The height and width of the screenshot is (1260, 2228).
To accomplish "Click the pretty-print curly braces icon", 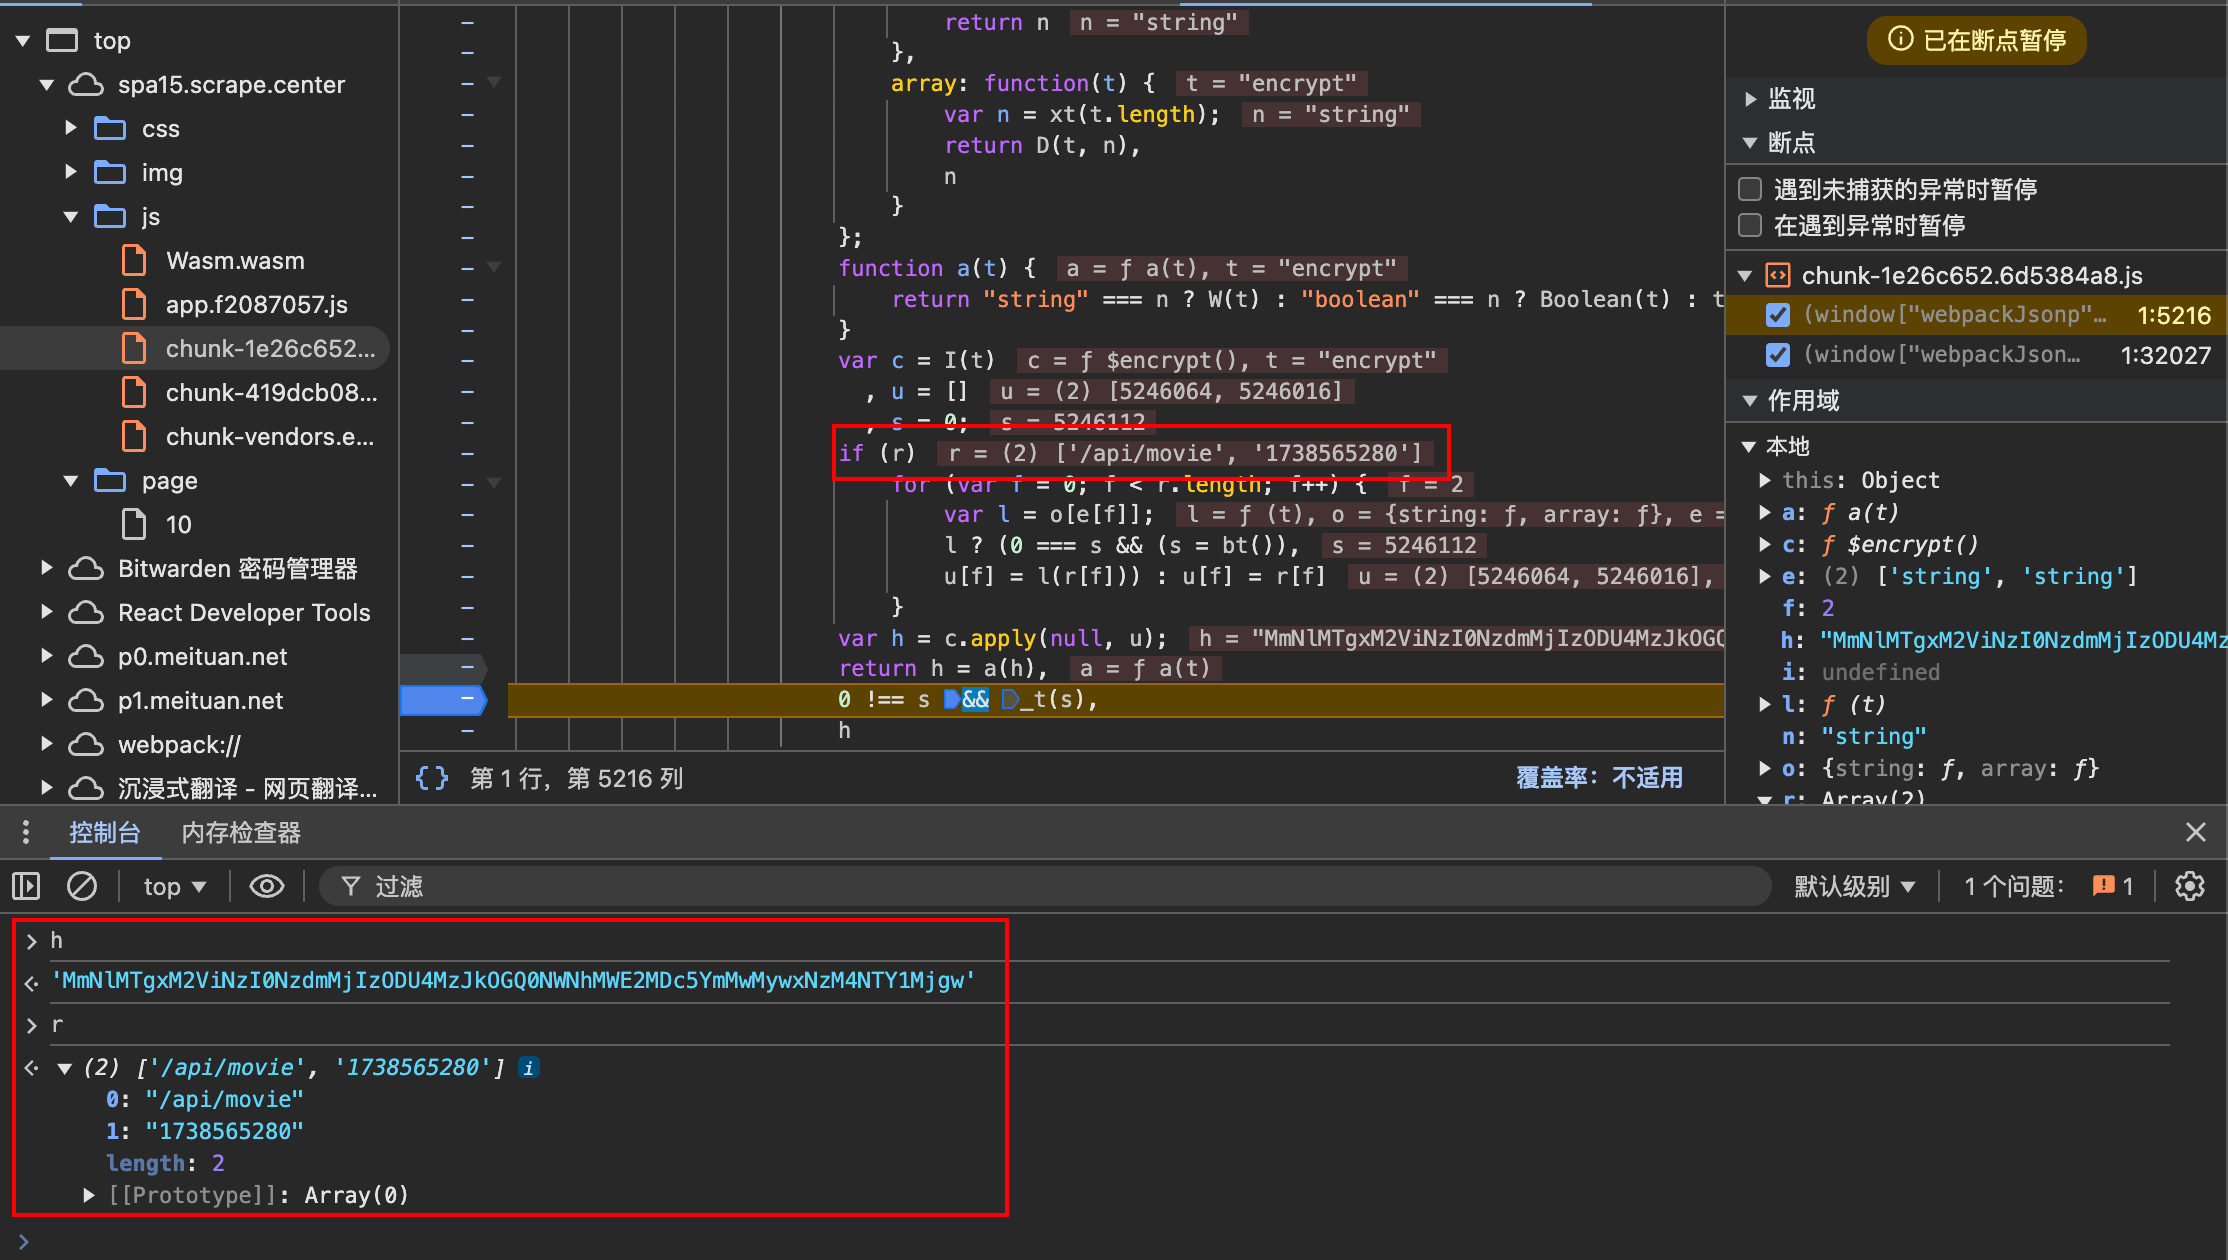I will point(432,778).
